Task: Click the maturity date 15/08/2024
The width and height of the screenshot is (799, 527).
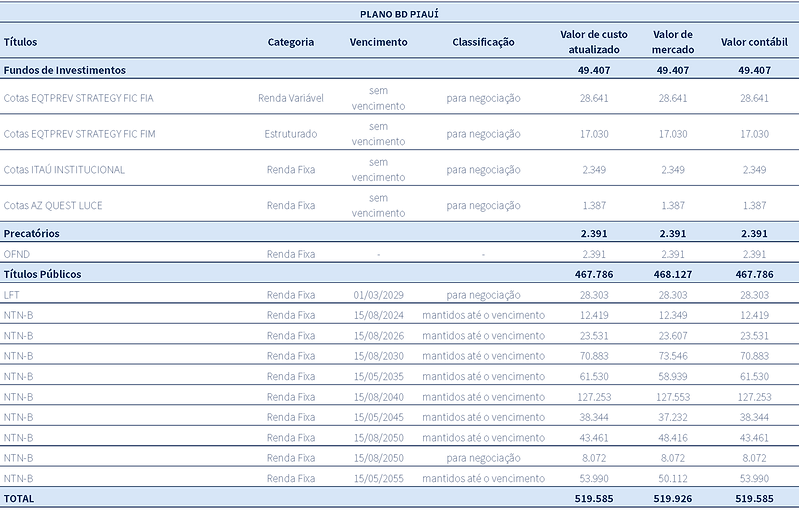Action: 378,315
